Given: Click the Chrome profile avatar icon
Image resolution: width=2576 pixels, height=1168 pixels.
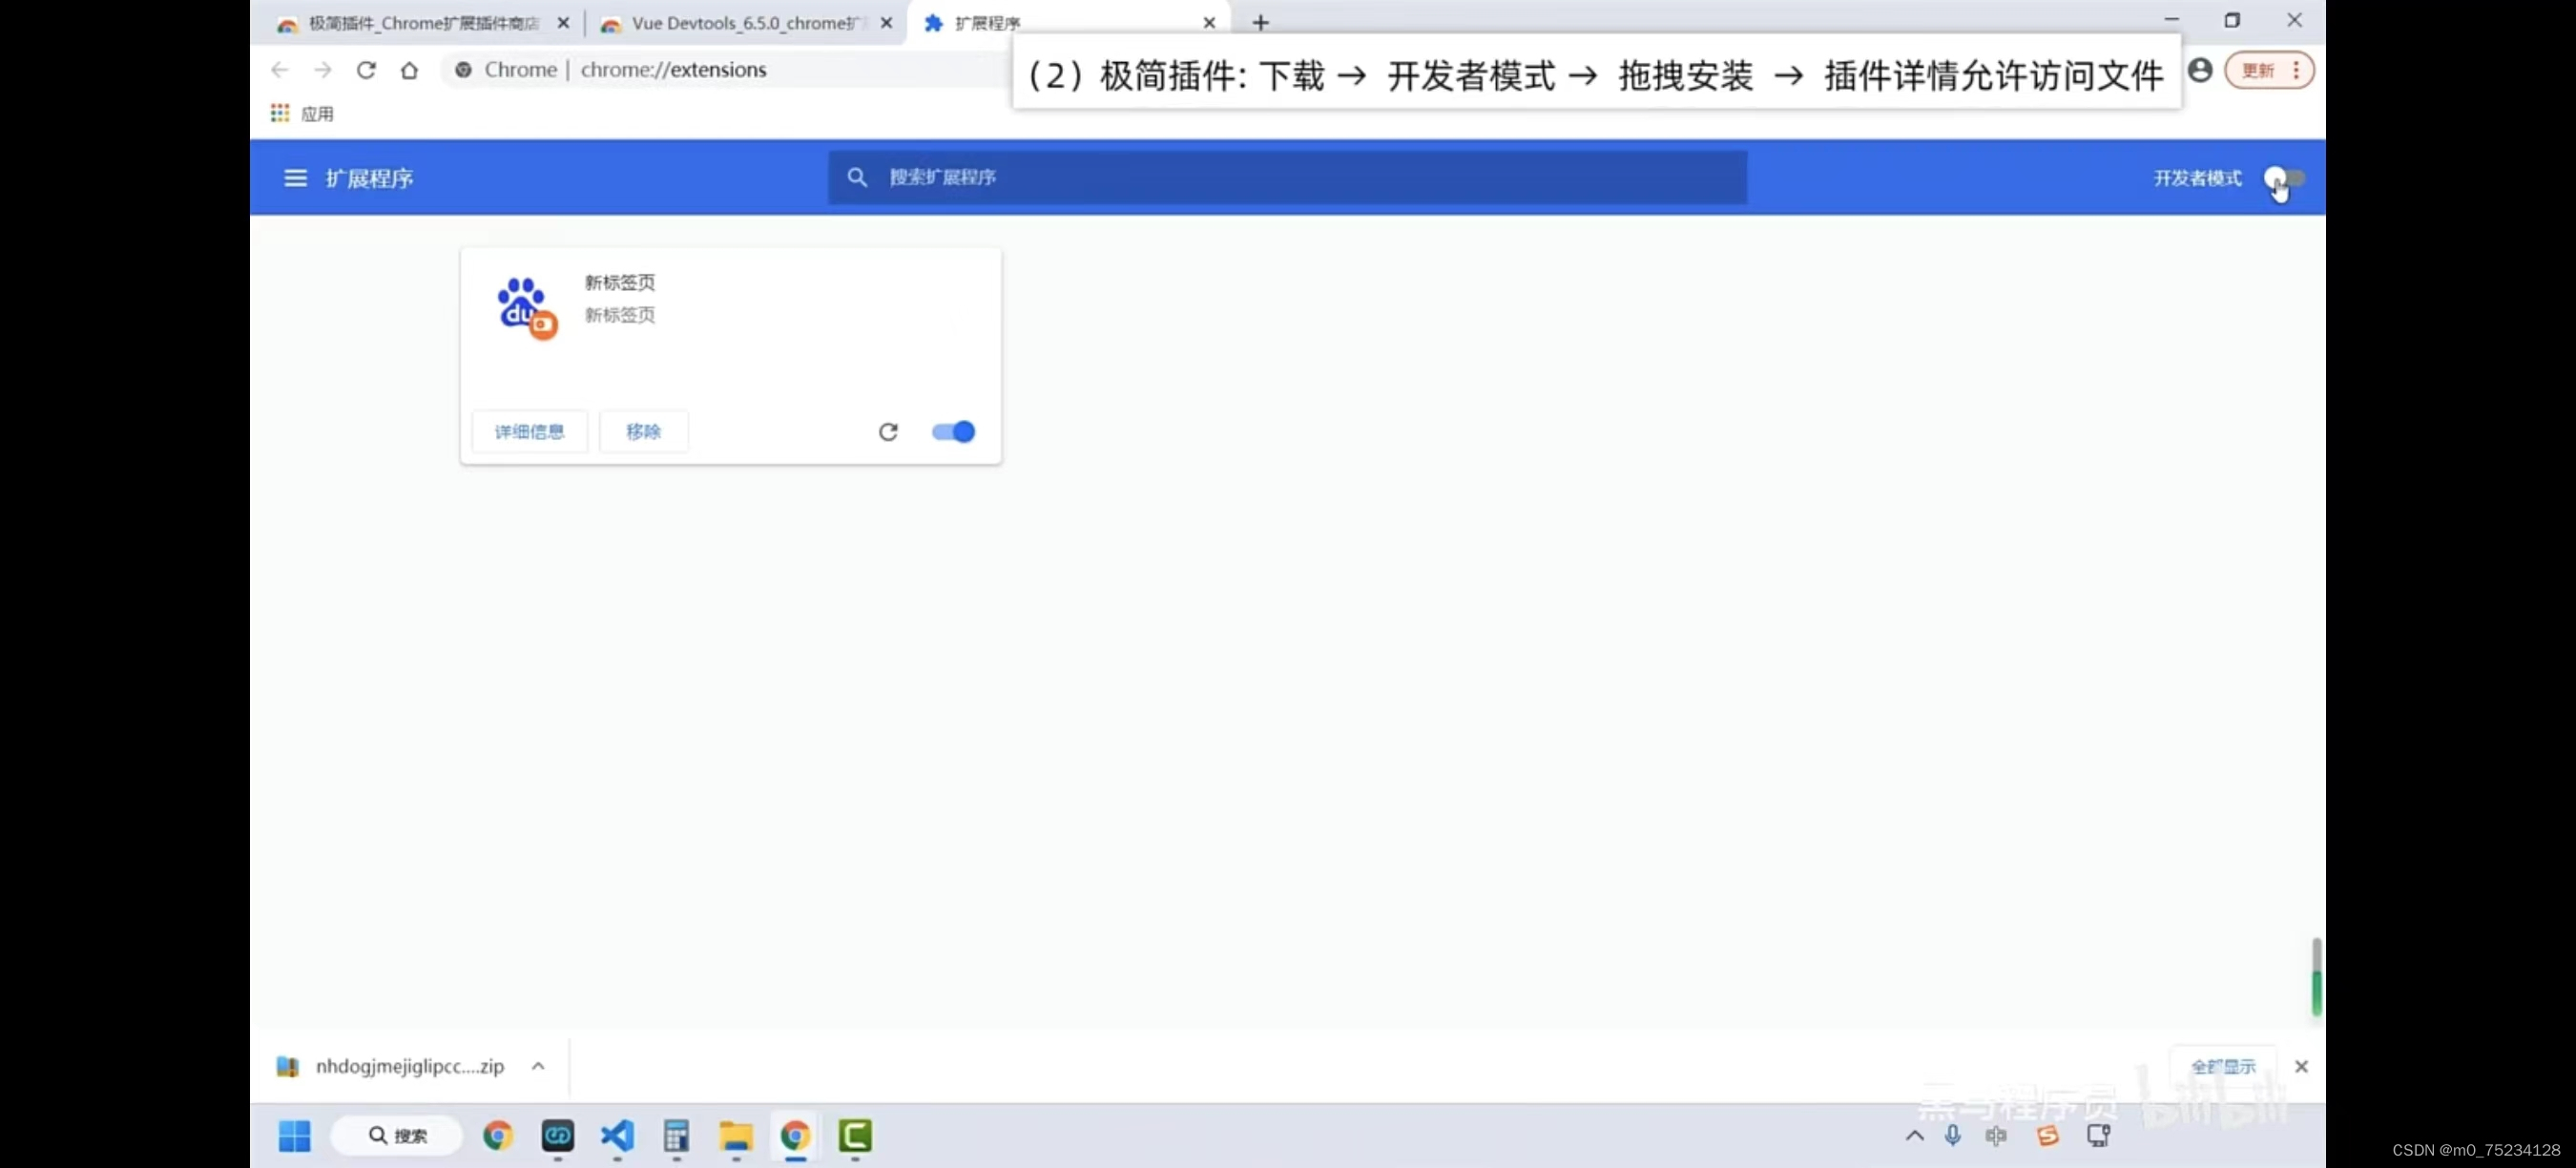Looking at the screenshot, I should tap(2201, 70).
